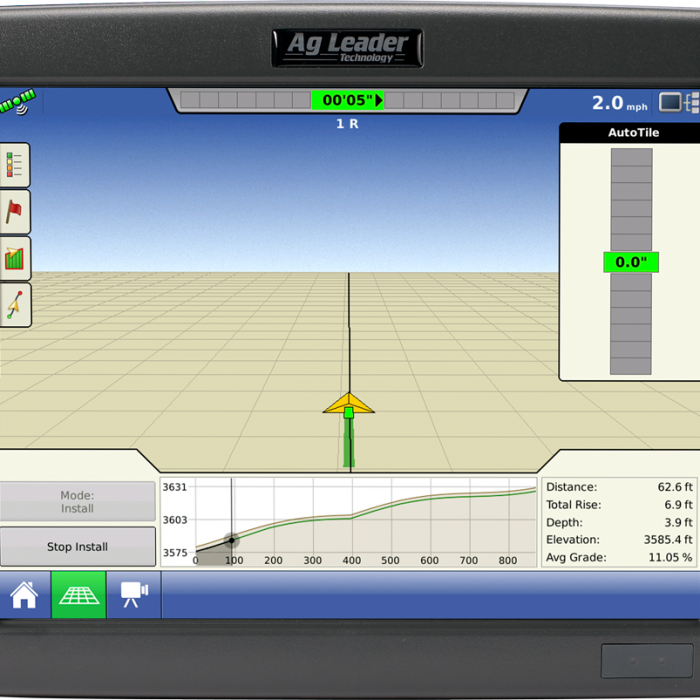Tap the display screen icon at top right

point(670,102)
